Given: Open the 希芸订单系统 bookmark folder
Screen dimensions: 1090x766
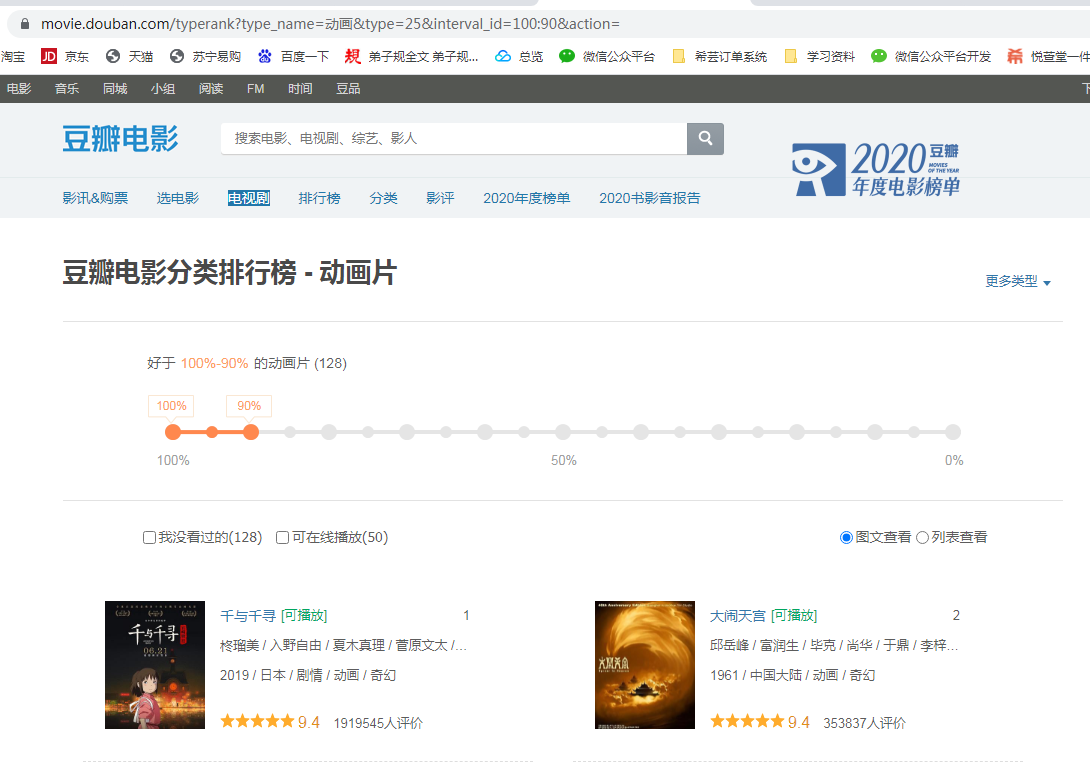Looking at the screenshot, I should coord(719,56).
